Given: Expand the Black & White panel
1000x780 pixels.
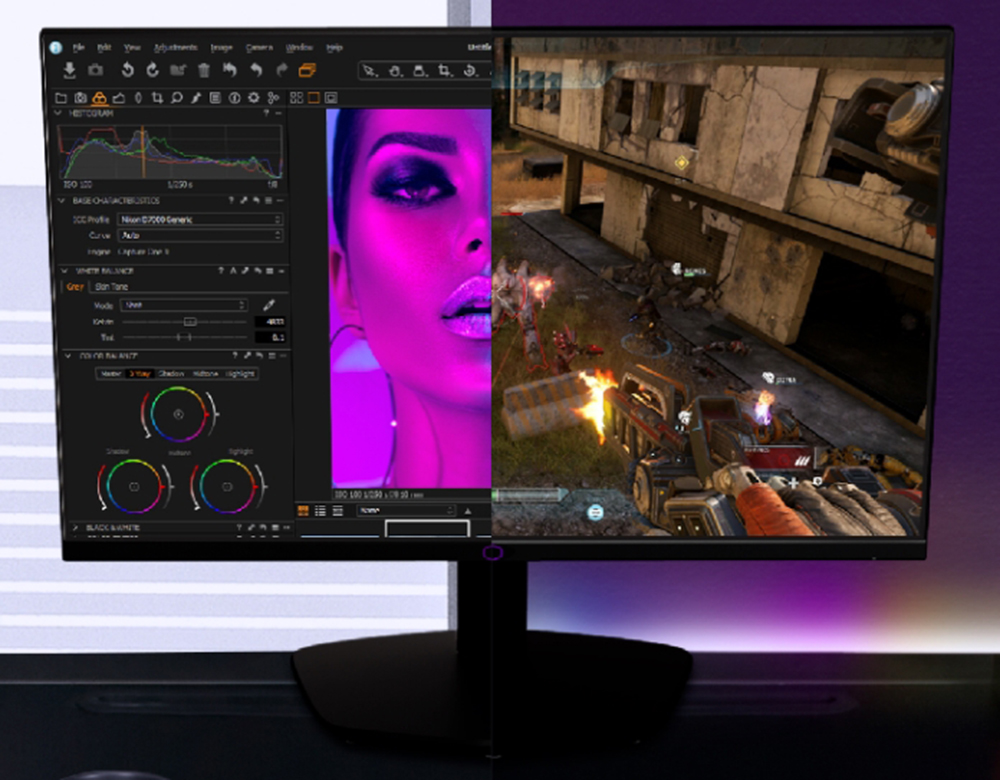Looking at the screenshot, I should [74, 527].
